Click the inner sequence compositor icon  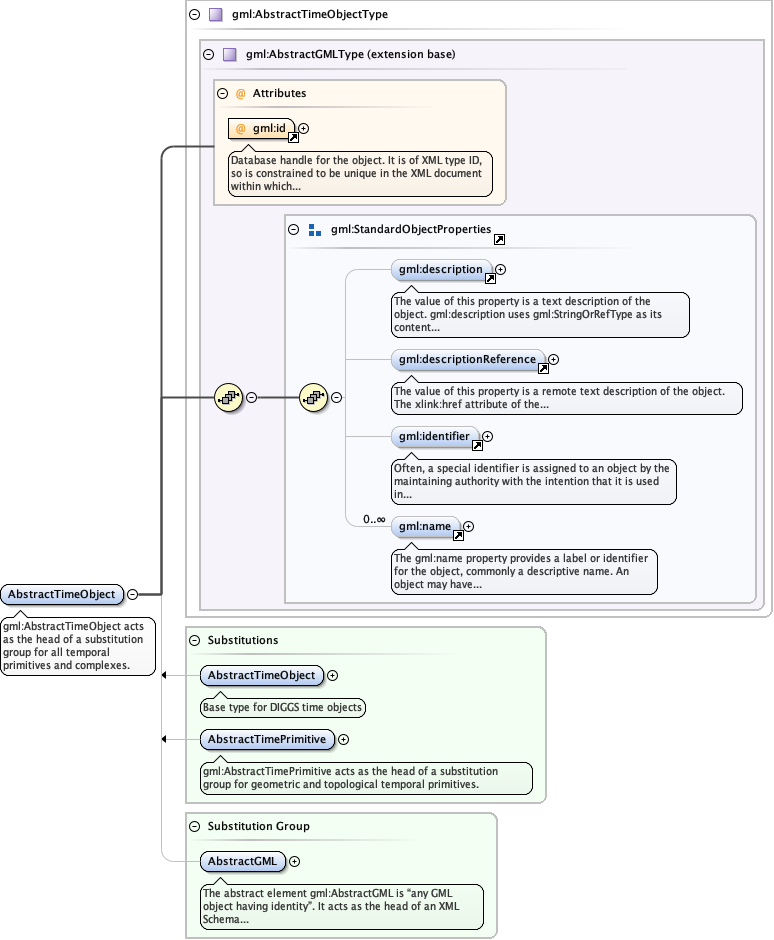pos(314,397)
